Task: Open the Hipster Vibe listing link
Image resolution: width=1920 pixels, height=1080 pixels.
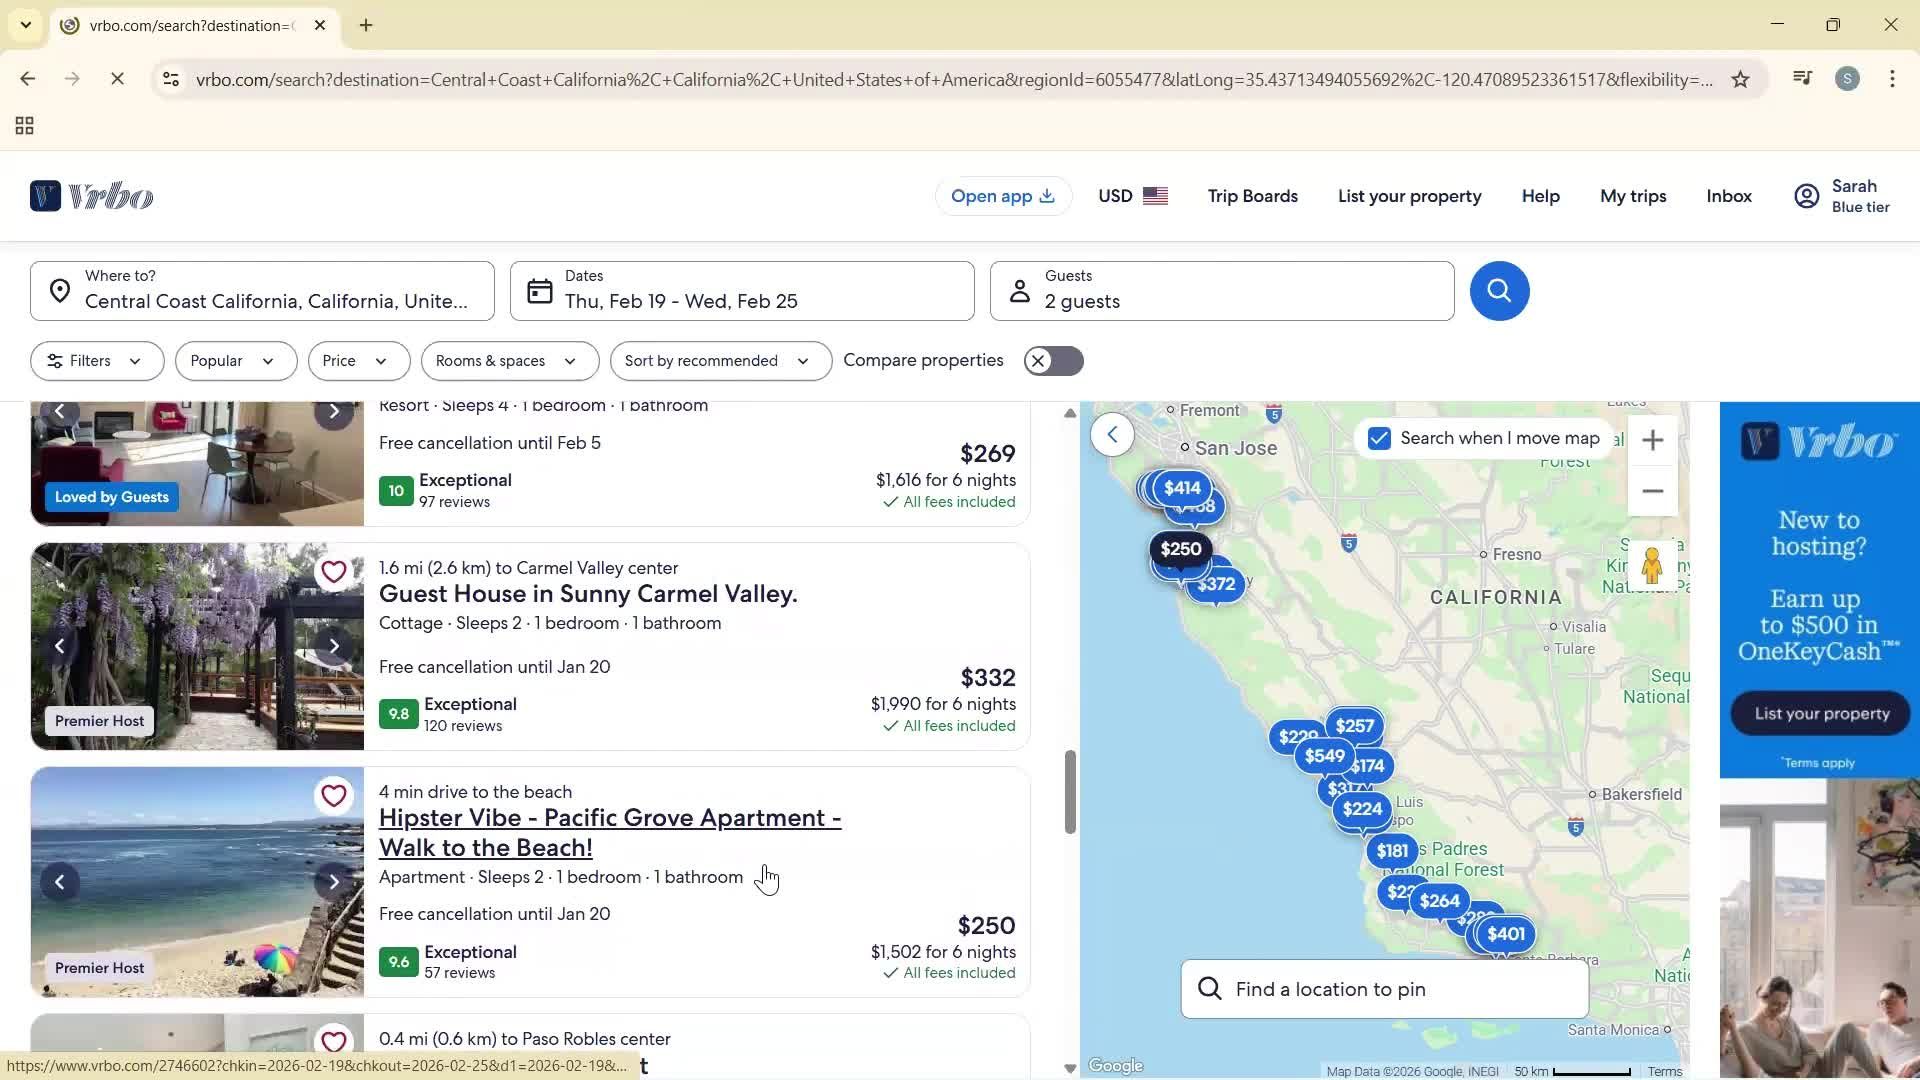Action: pos(610,832)
